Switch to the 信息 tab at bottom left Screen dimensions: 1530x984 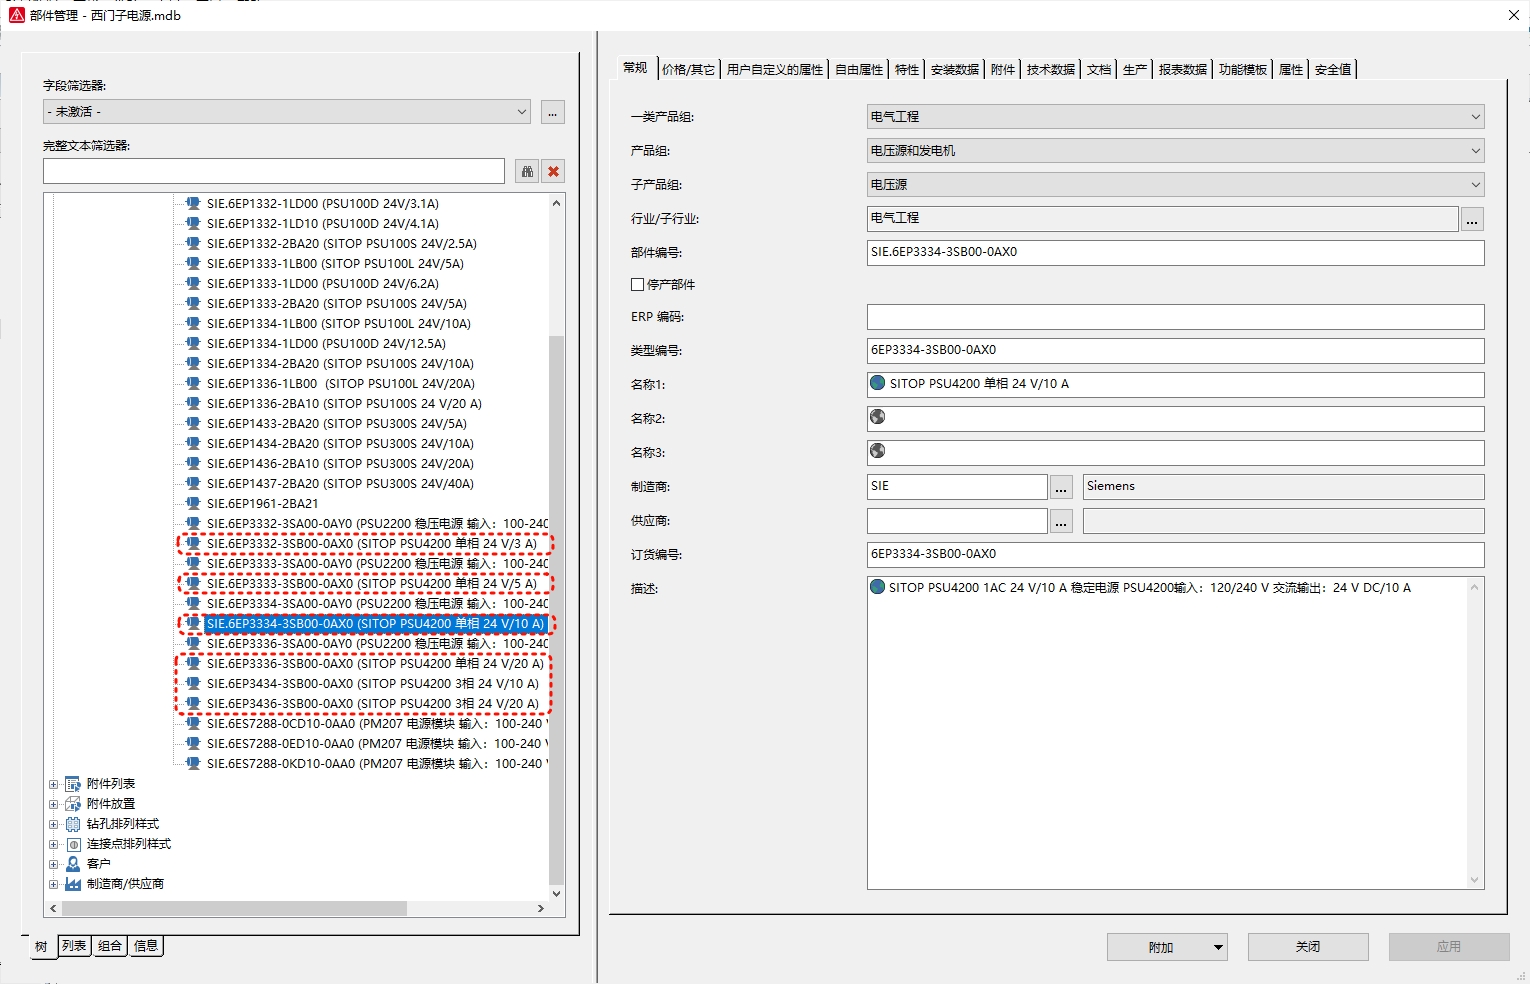point(146,946)
